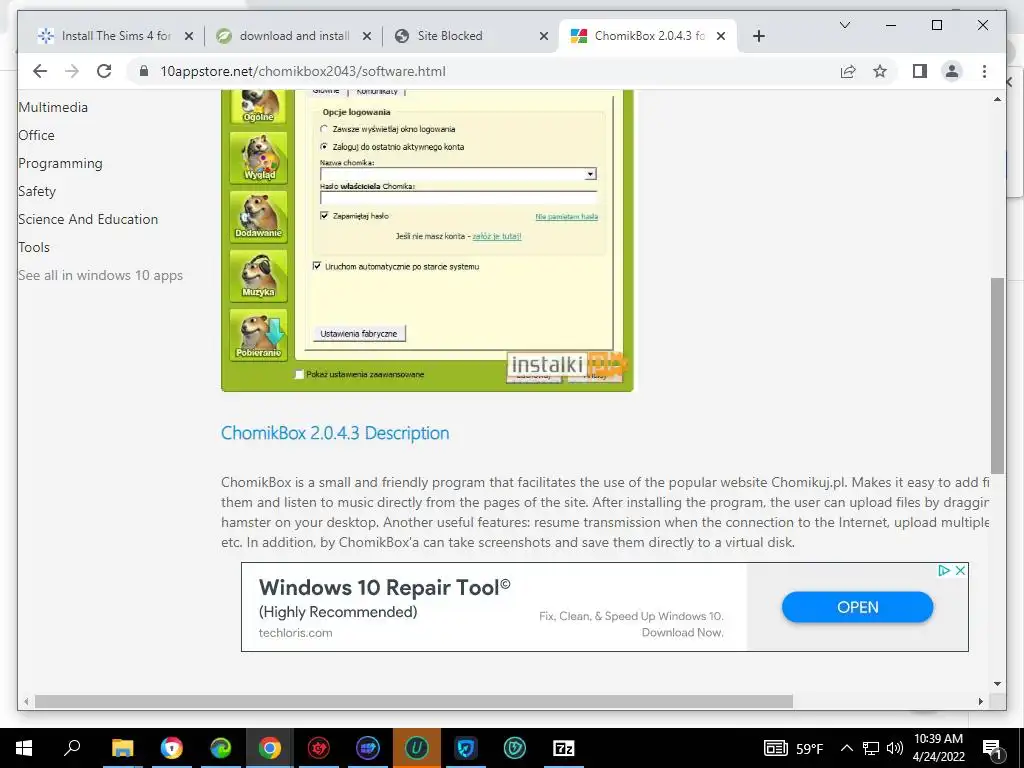Open the Chrome profile avatar menu
This screenshot has width=1024, height=768.
point(952,71)
